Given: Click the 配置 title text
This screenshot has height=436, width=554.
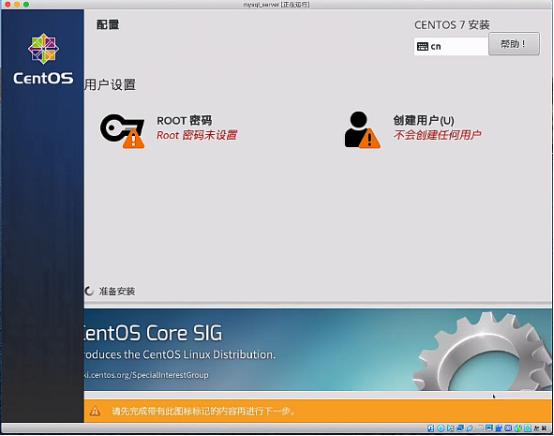Looking at the screenshot, I should click(x=108, y=25).
